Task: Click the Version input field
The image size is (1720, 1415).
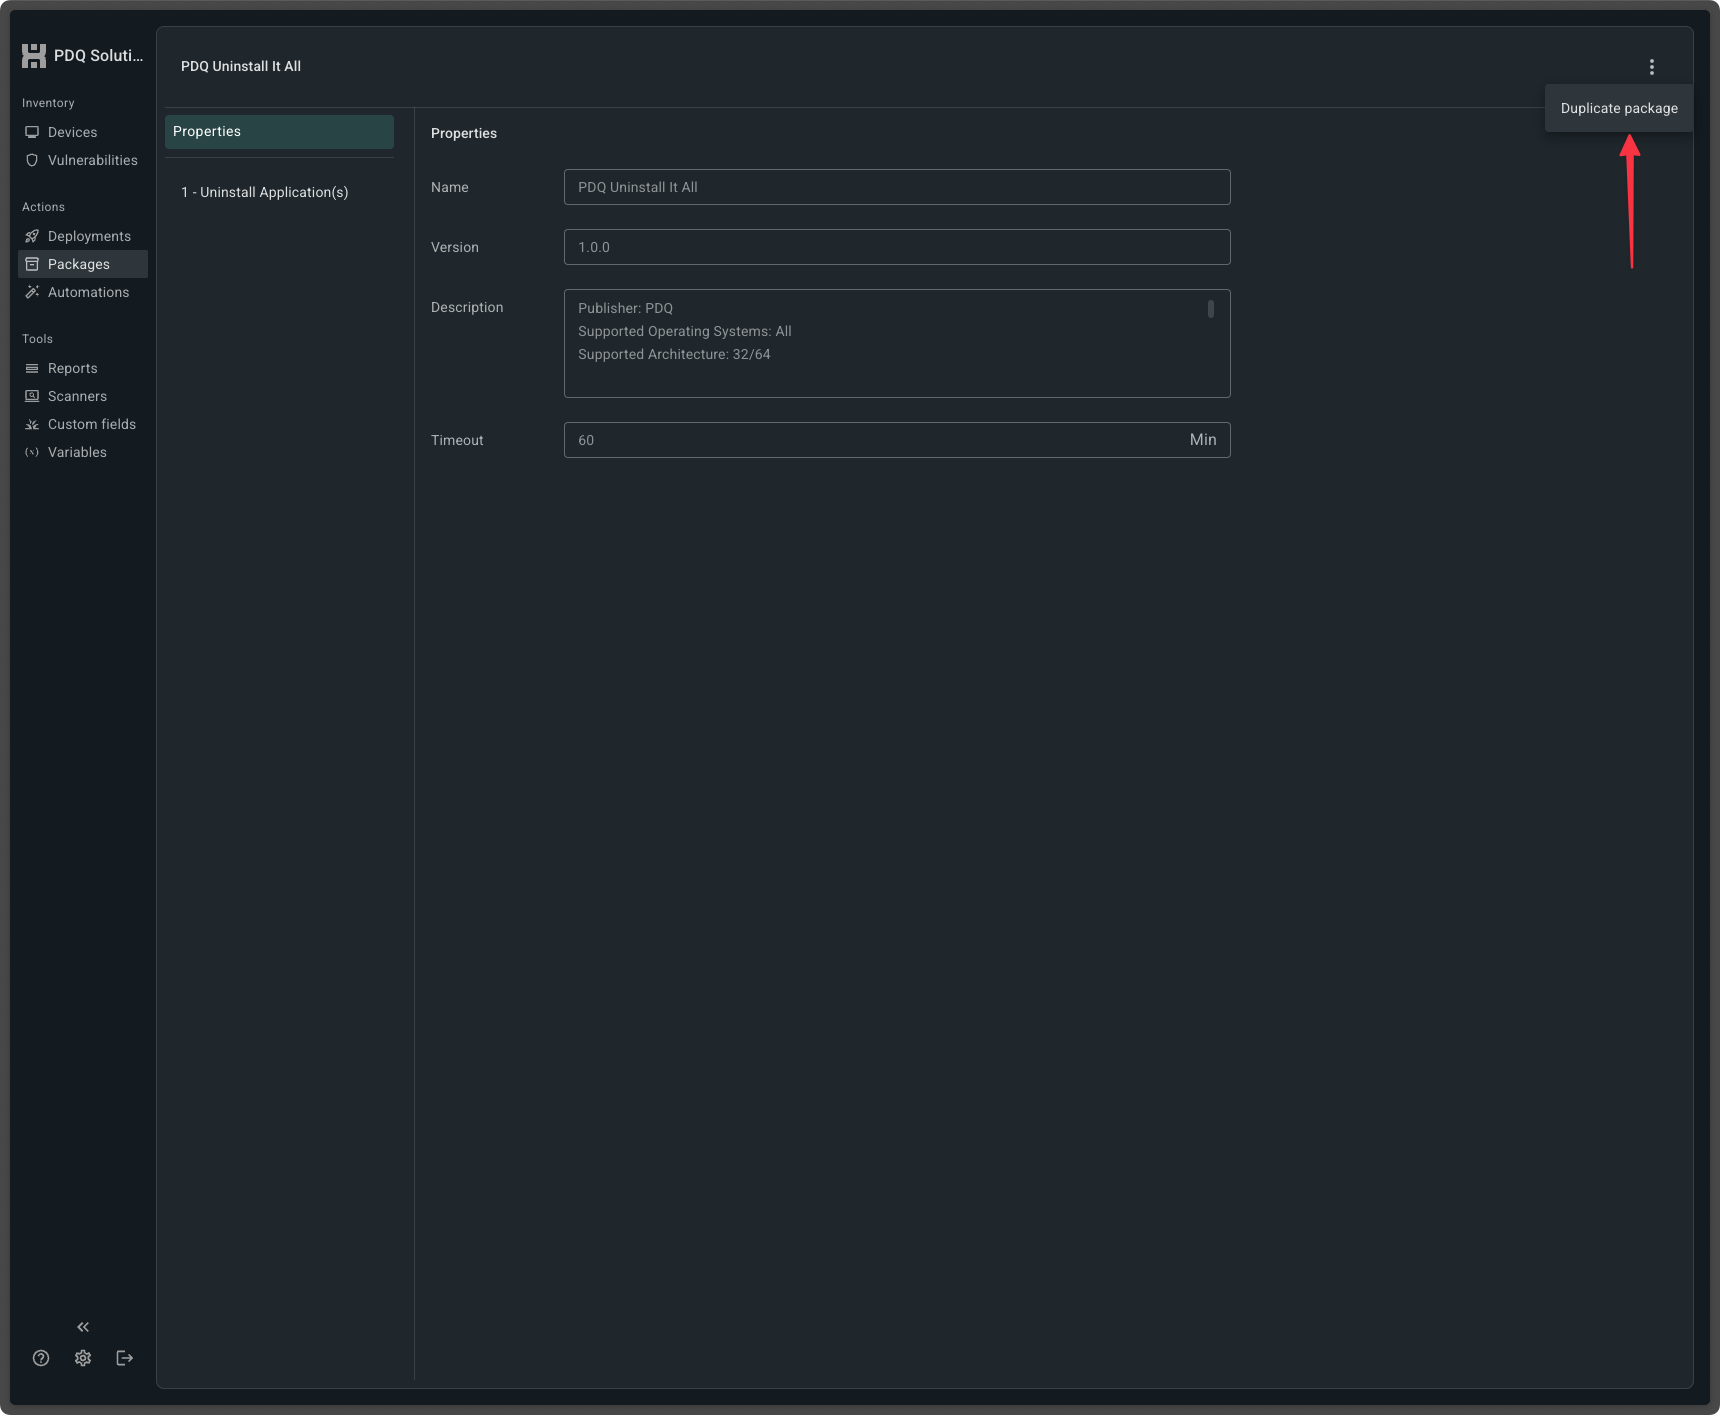Action: pyautogui.click(x=897, y=247)
